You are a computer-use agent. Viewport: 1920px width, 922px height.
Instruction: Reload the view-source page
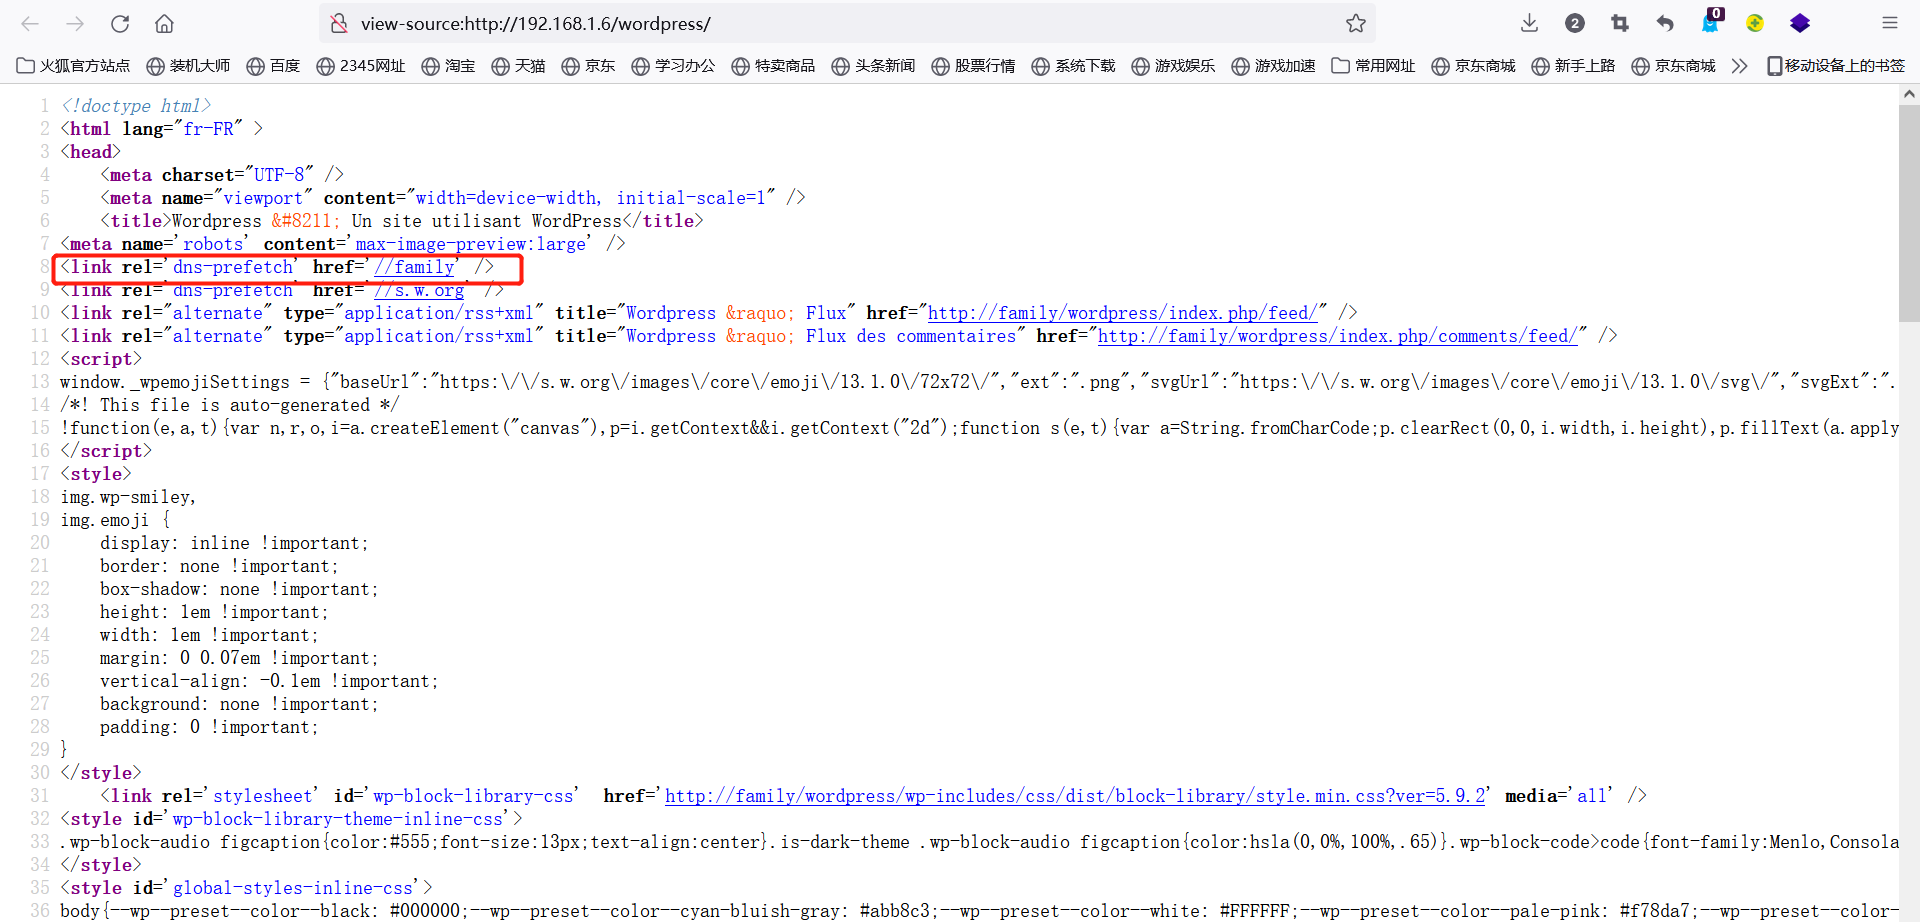tap(120, 23)
